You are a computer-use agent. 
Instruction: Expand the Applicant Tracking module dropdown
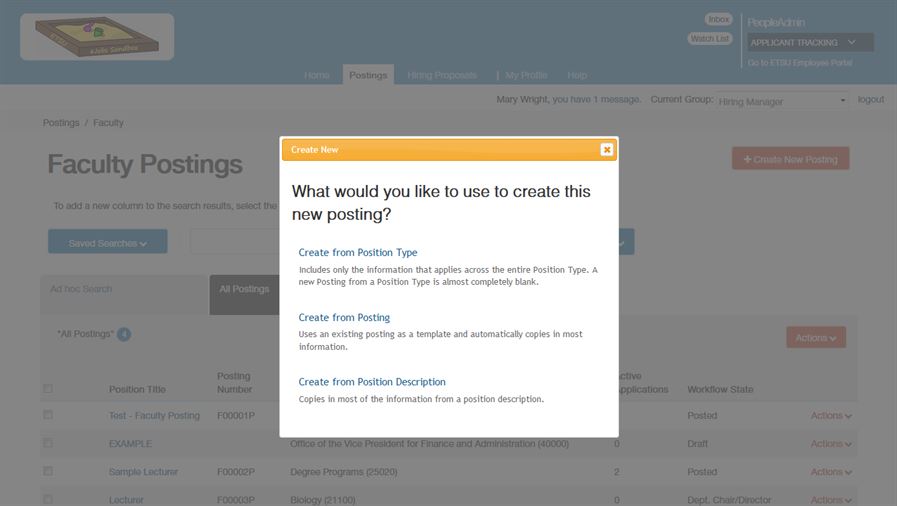coord(809,42)
